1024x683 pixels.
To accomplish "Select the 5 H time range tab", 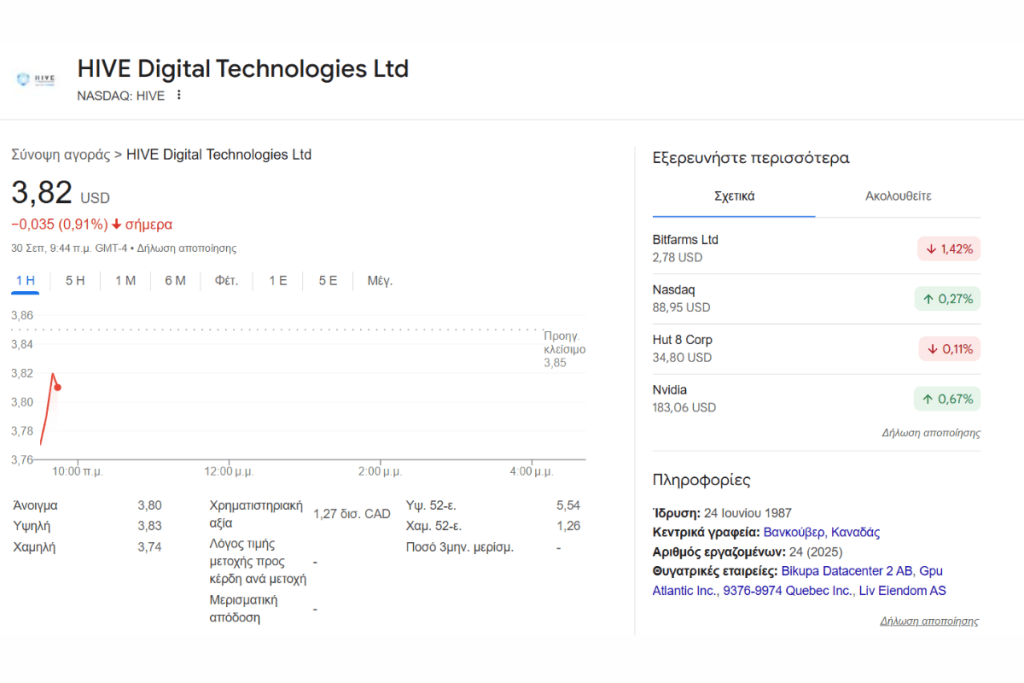I will coord(75,281).
